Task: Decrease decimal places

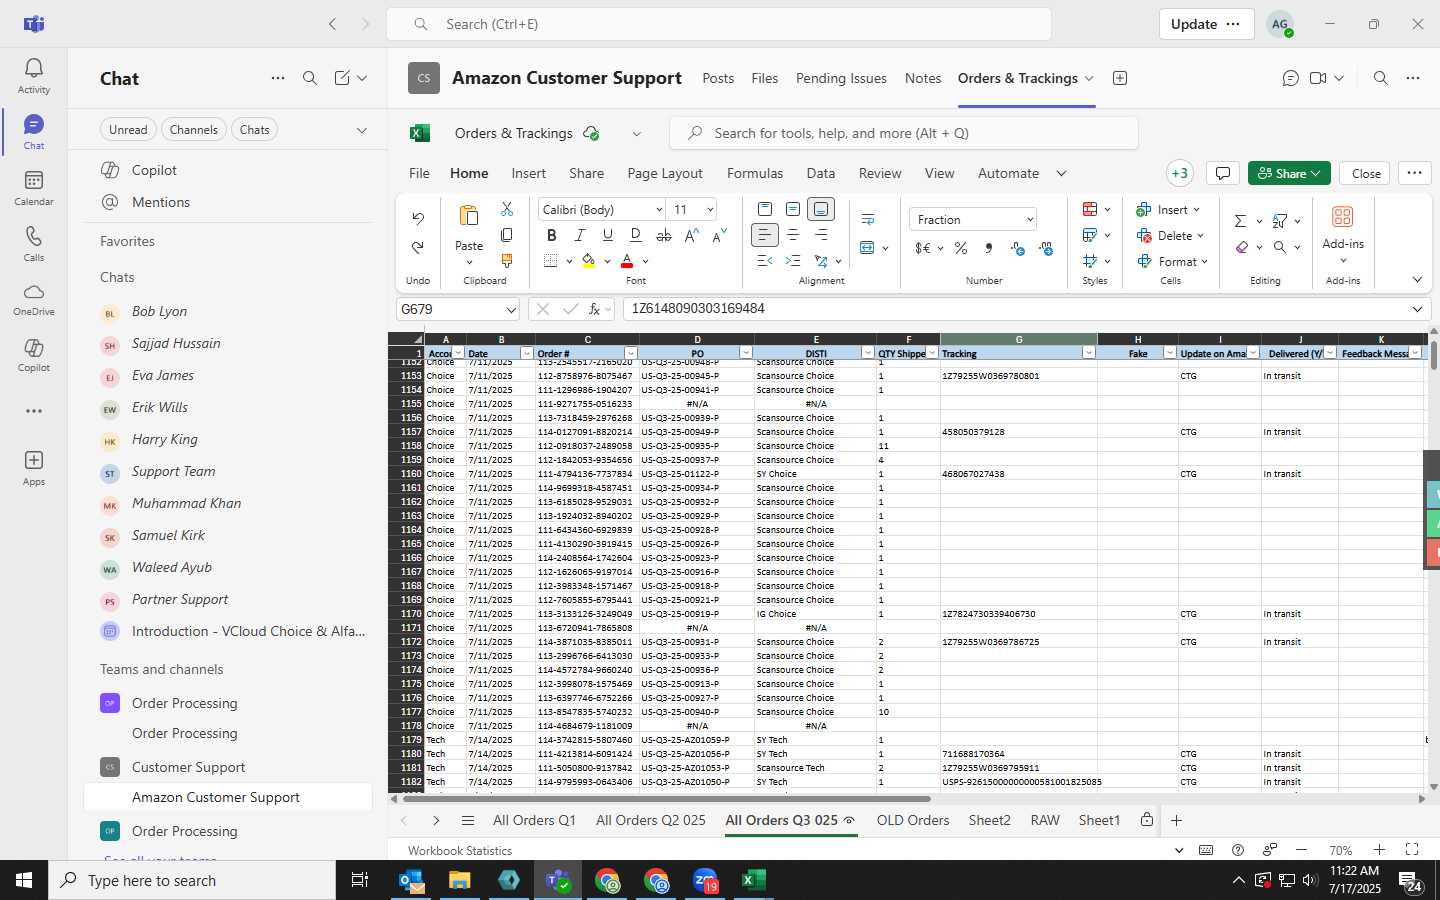Action: (1046, 248)
